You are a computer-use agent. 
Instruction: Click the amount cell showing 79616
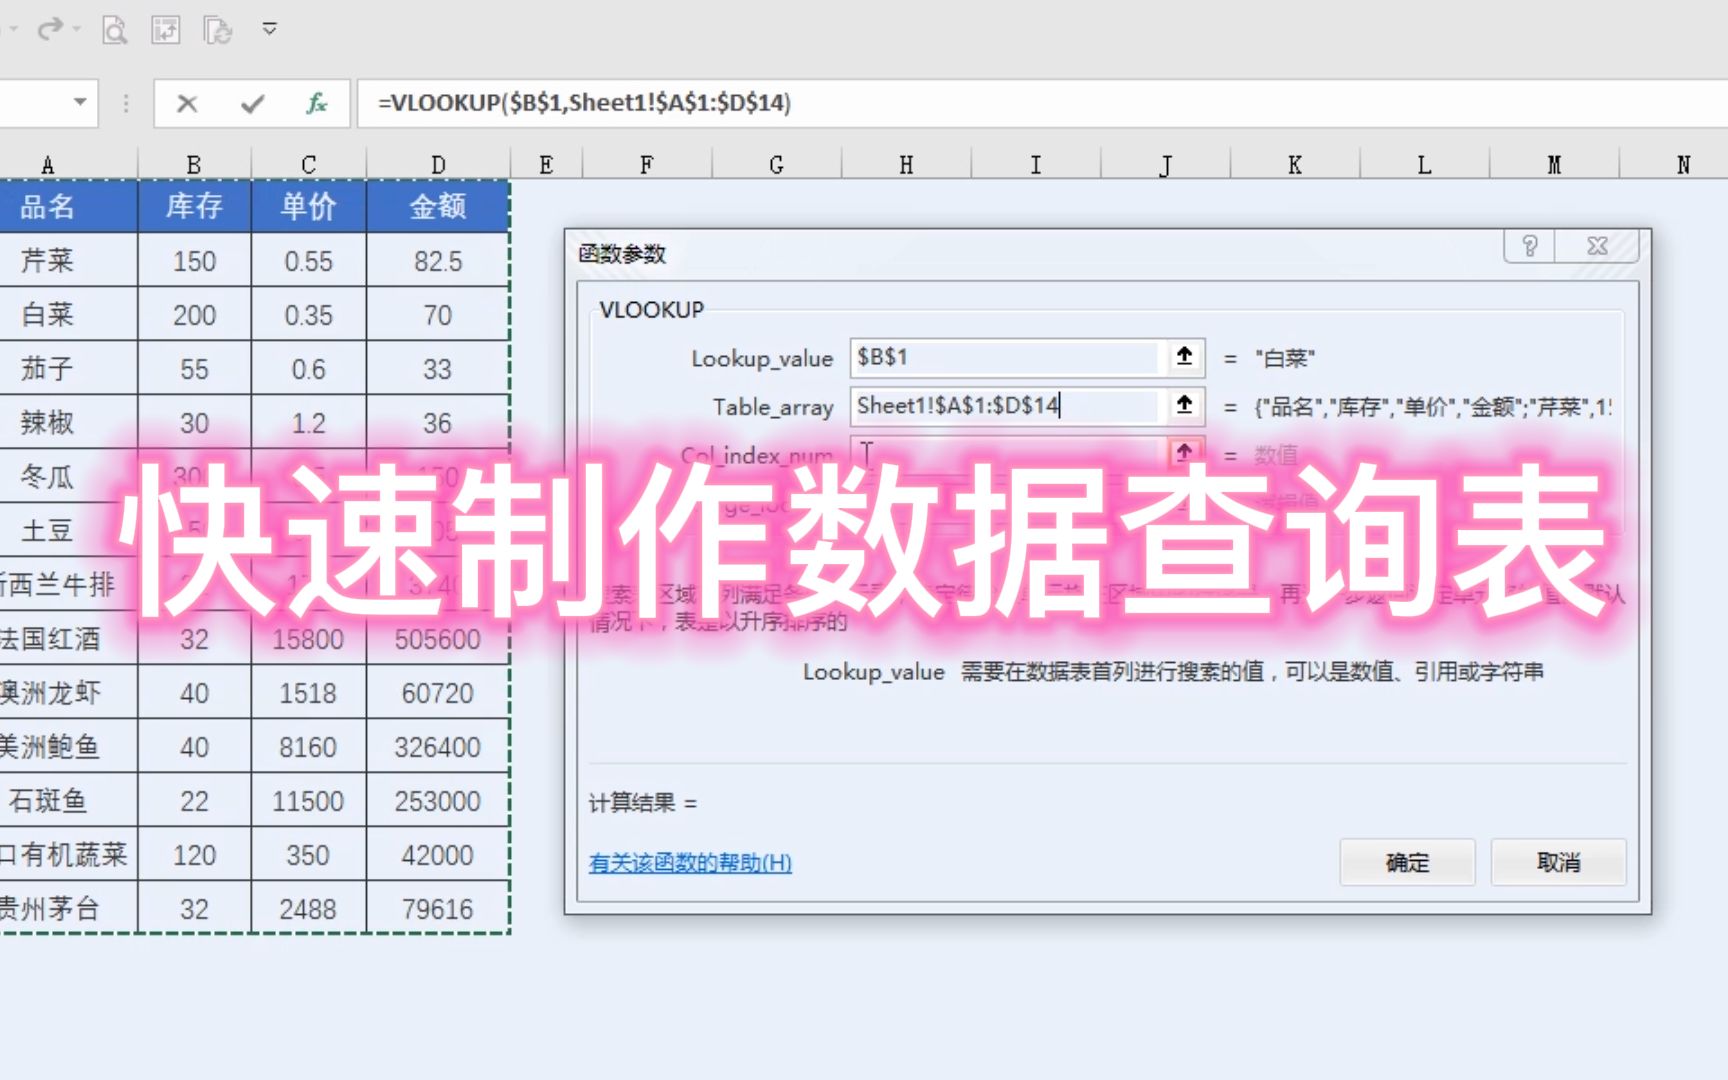click(438, 909)
